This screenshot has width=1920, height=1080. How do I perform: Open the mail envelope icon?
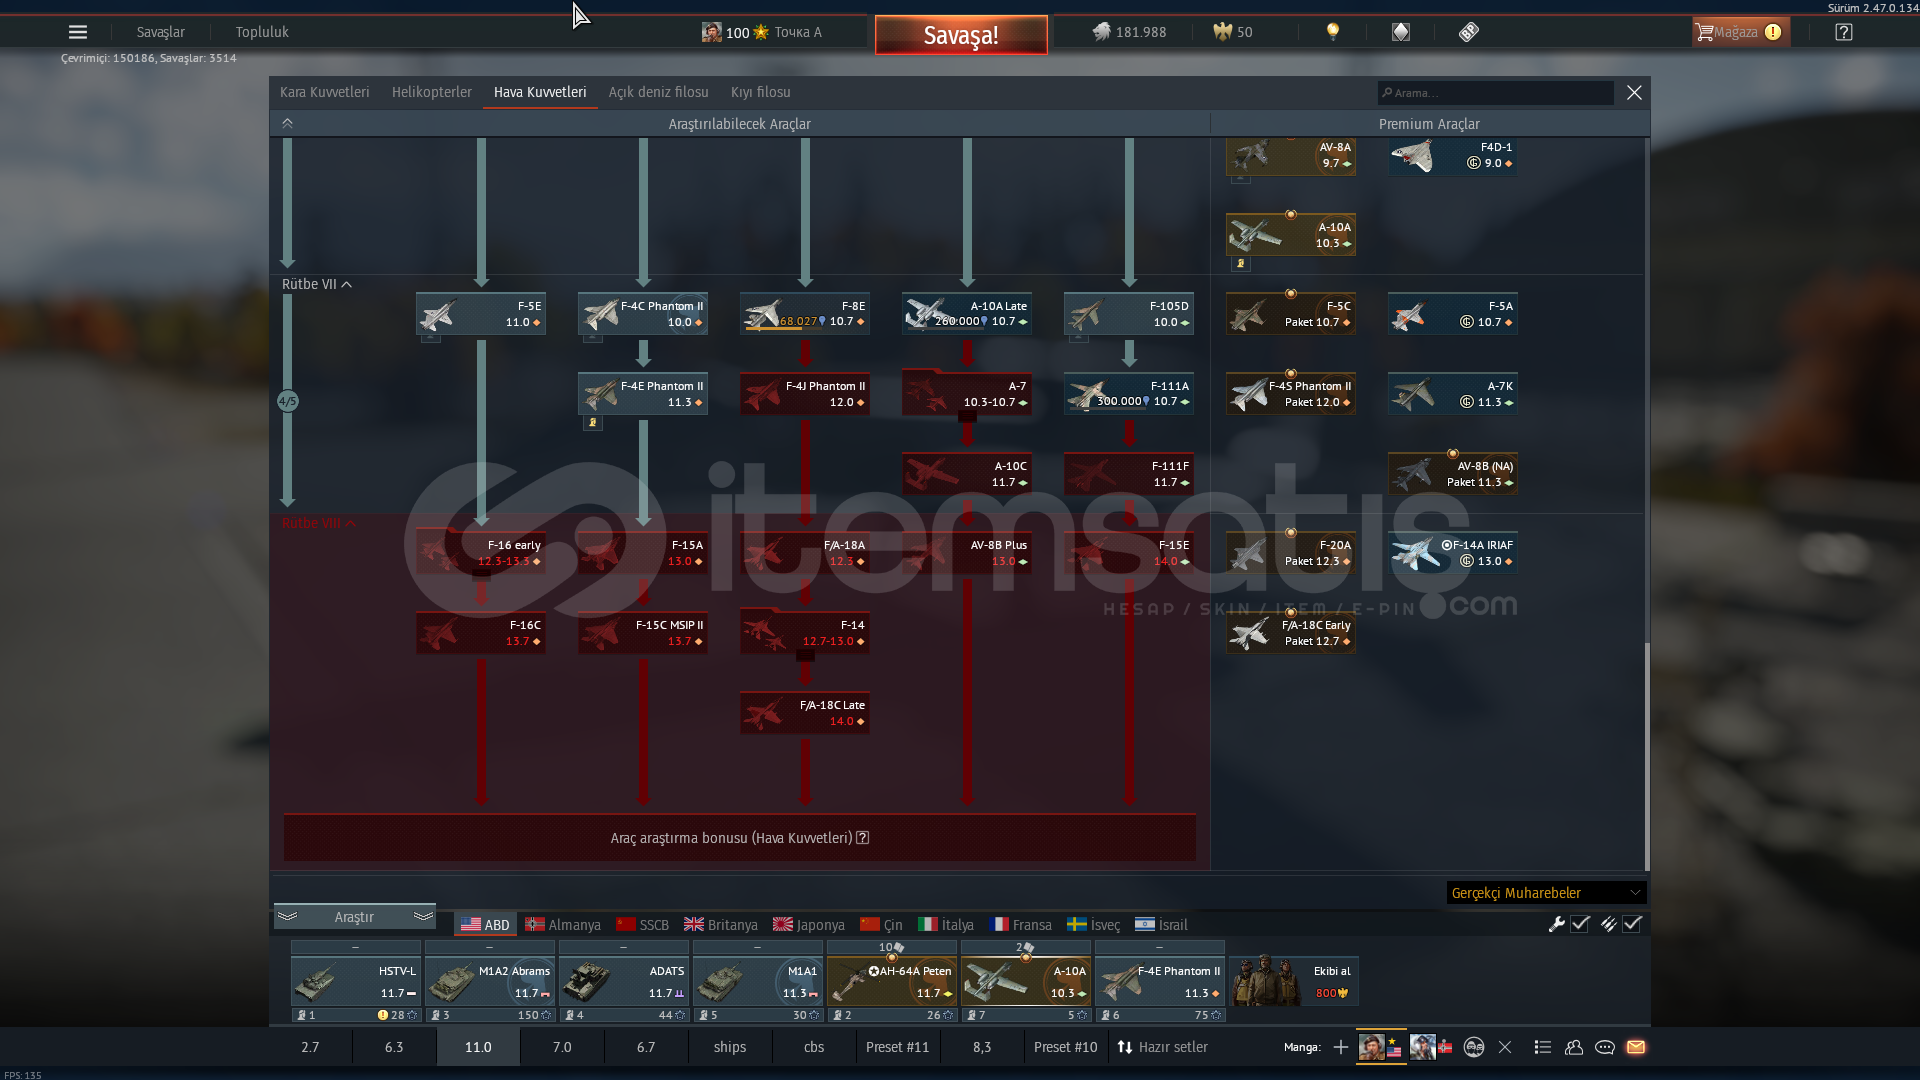tap(1636, 1047)
